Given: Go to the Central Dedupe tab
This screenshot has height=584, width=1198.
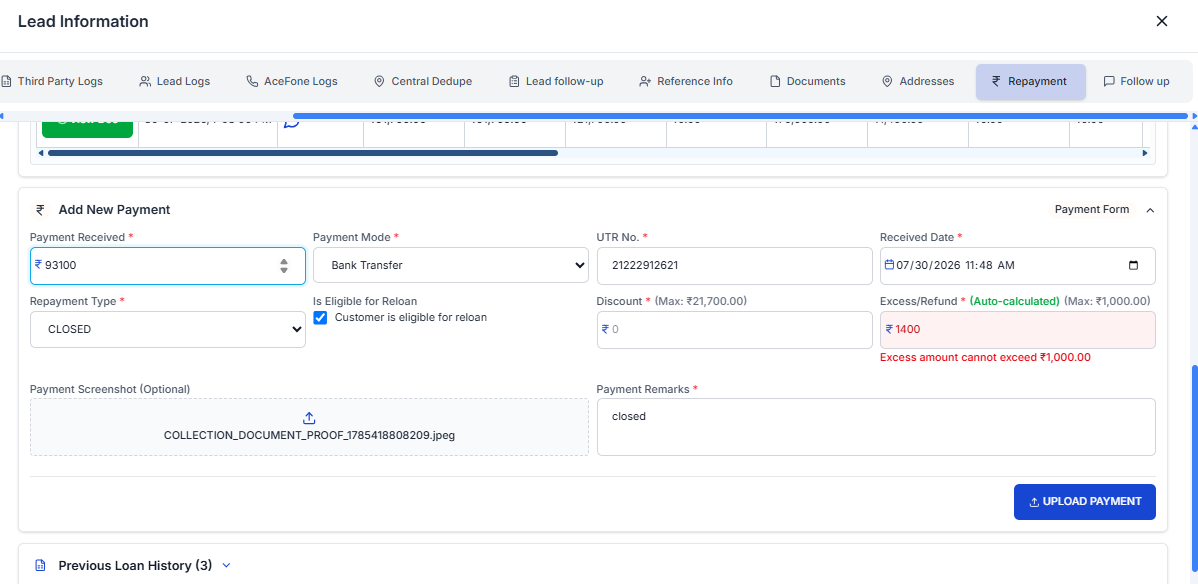Looking at the screenshot, I should (x=423, y=81).
